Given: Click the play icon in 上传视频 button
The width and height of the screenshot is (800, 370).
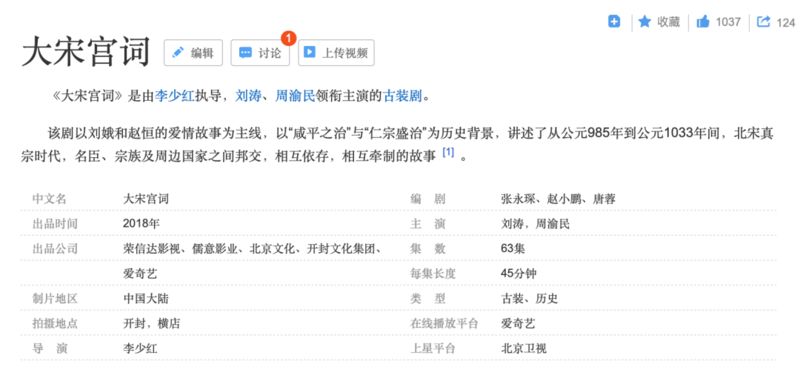Looking at the screenshot, I should pos(309,53).
